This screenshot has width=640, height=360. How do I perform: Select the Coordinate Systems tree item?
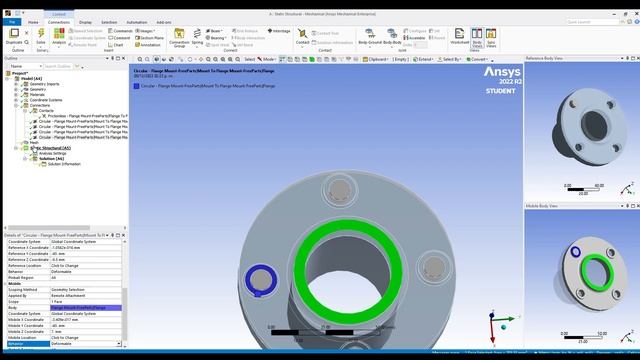coord(46,100)
